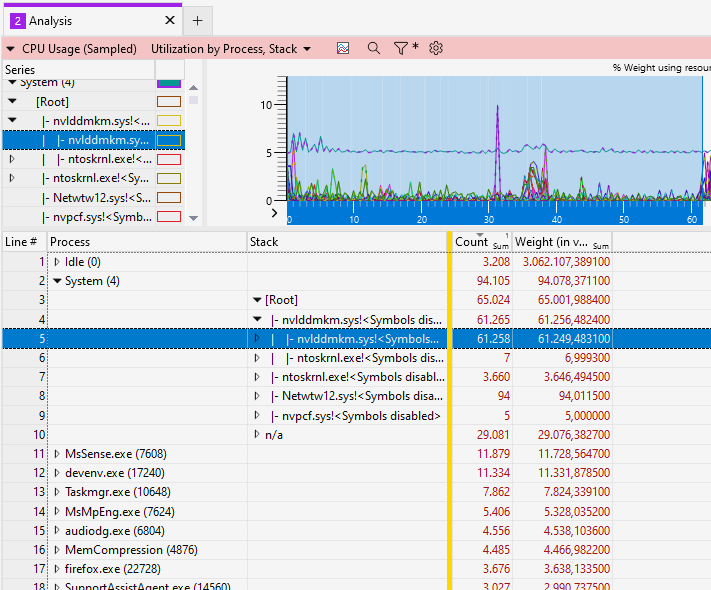Image resolution: width=711 pixels, height=590 pixels.
Task: Expand the n/a stack row
Action: pyautogui.click(x=257, y=434)
